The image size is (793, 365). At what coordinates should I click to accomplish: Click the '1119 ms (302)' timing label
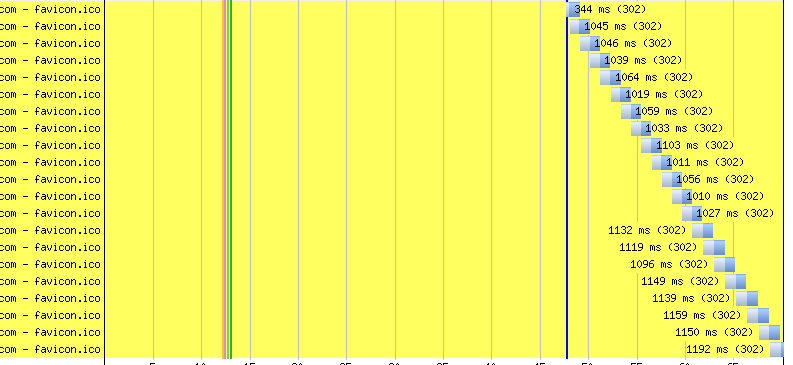[x=658, y=247]
